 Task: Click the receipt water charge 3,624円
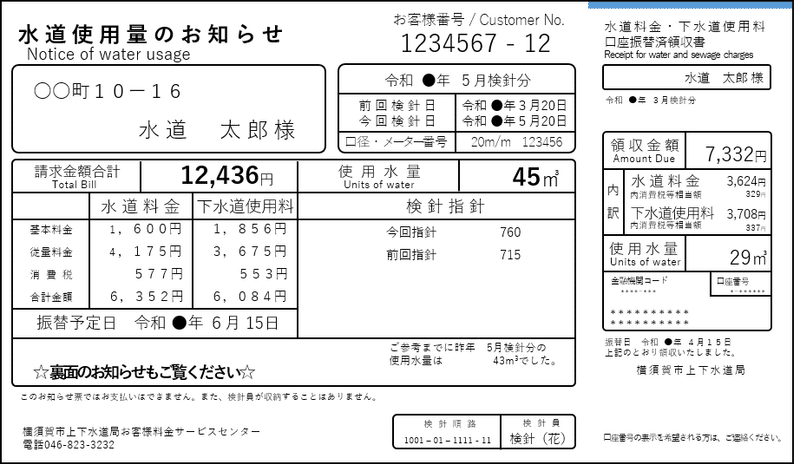click(746, 181)
